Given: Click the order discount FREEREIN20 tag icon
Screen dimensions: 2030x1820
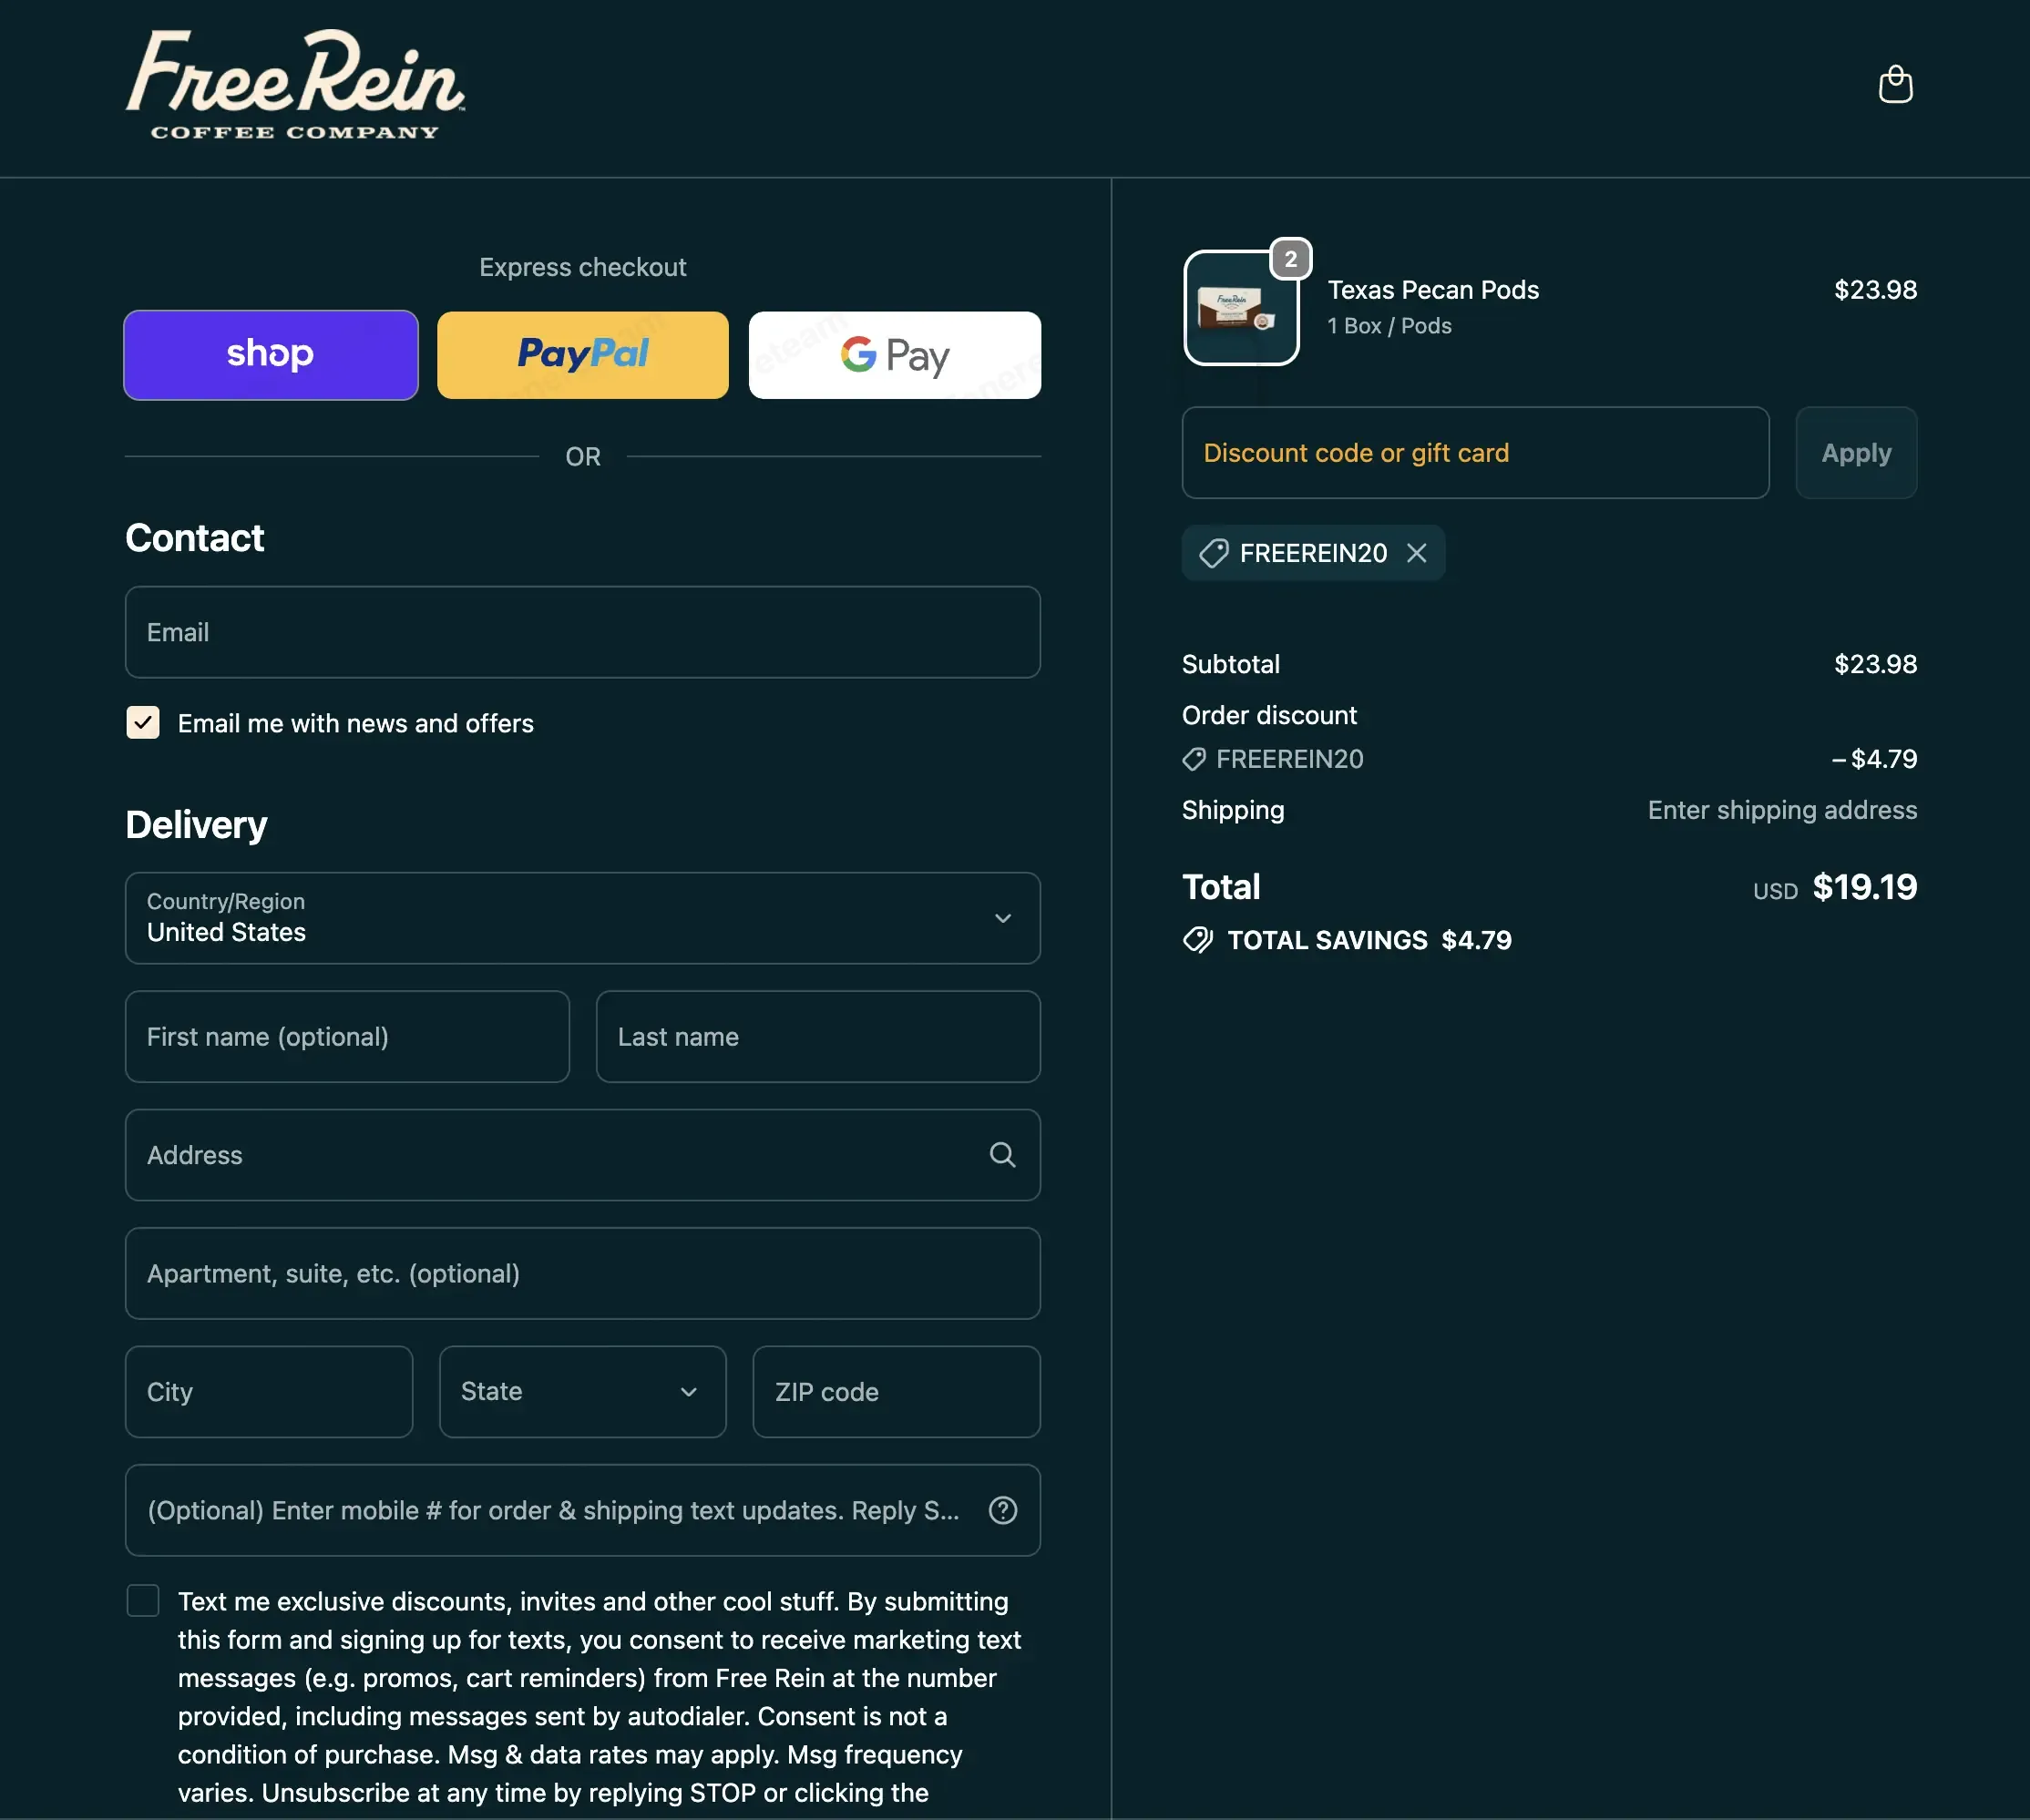Looking at the screenshot, I should pyautogui.click(x=1194, y=760).
